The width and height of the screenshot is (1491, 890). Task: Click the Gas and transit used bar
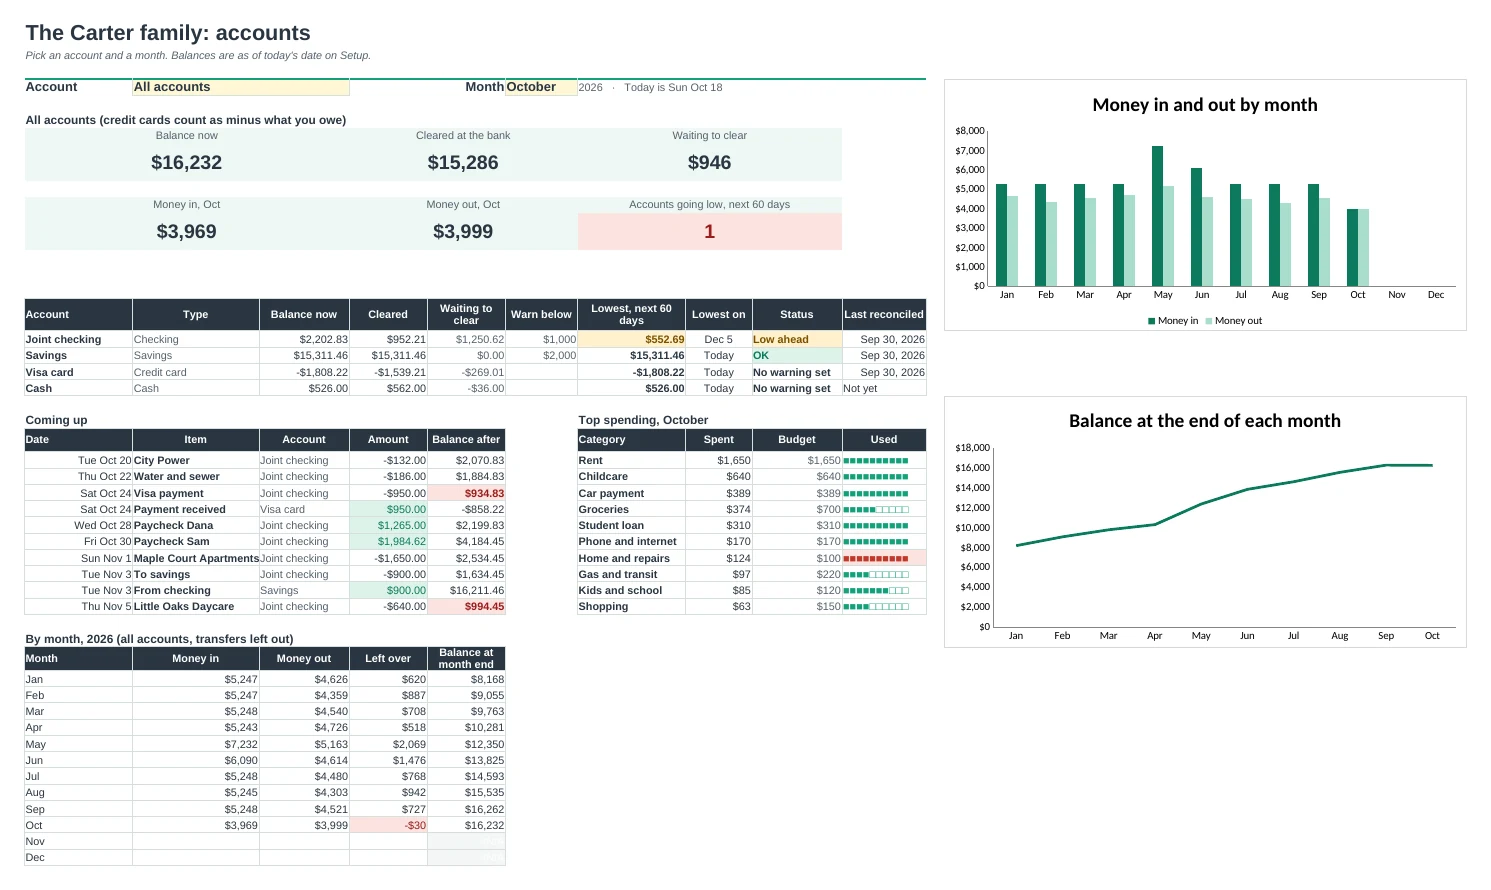tap(876, 574)
